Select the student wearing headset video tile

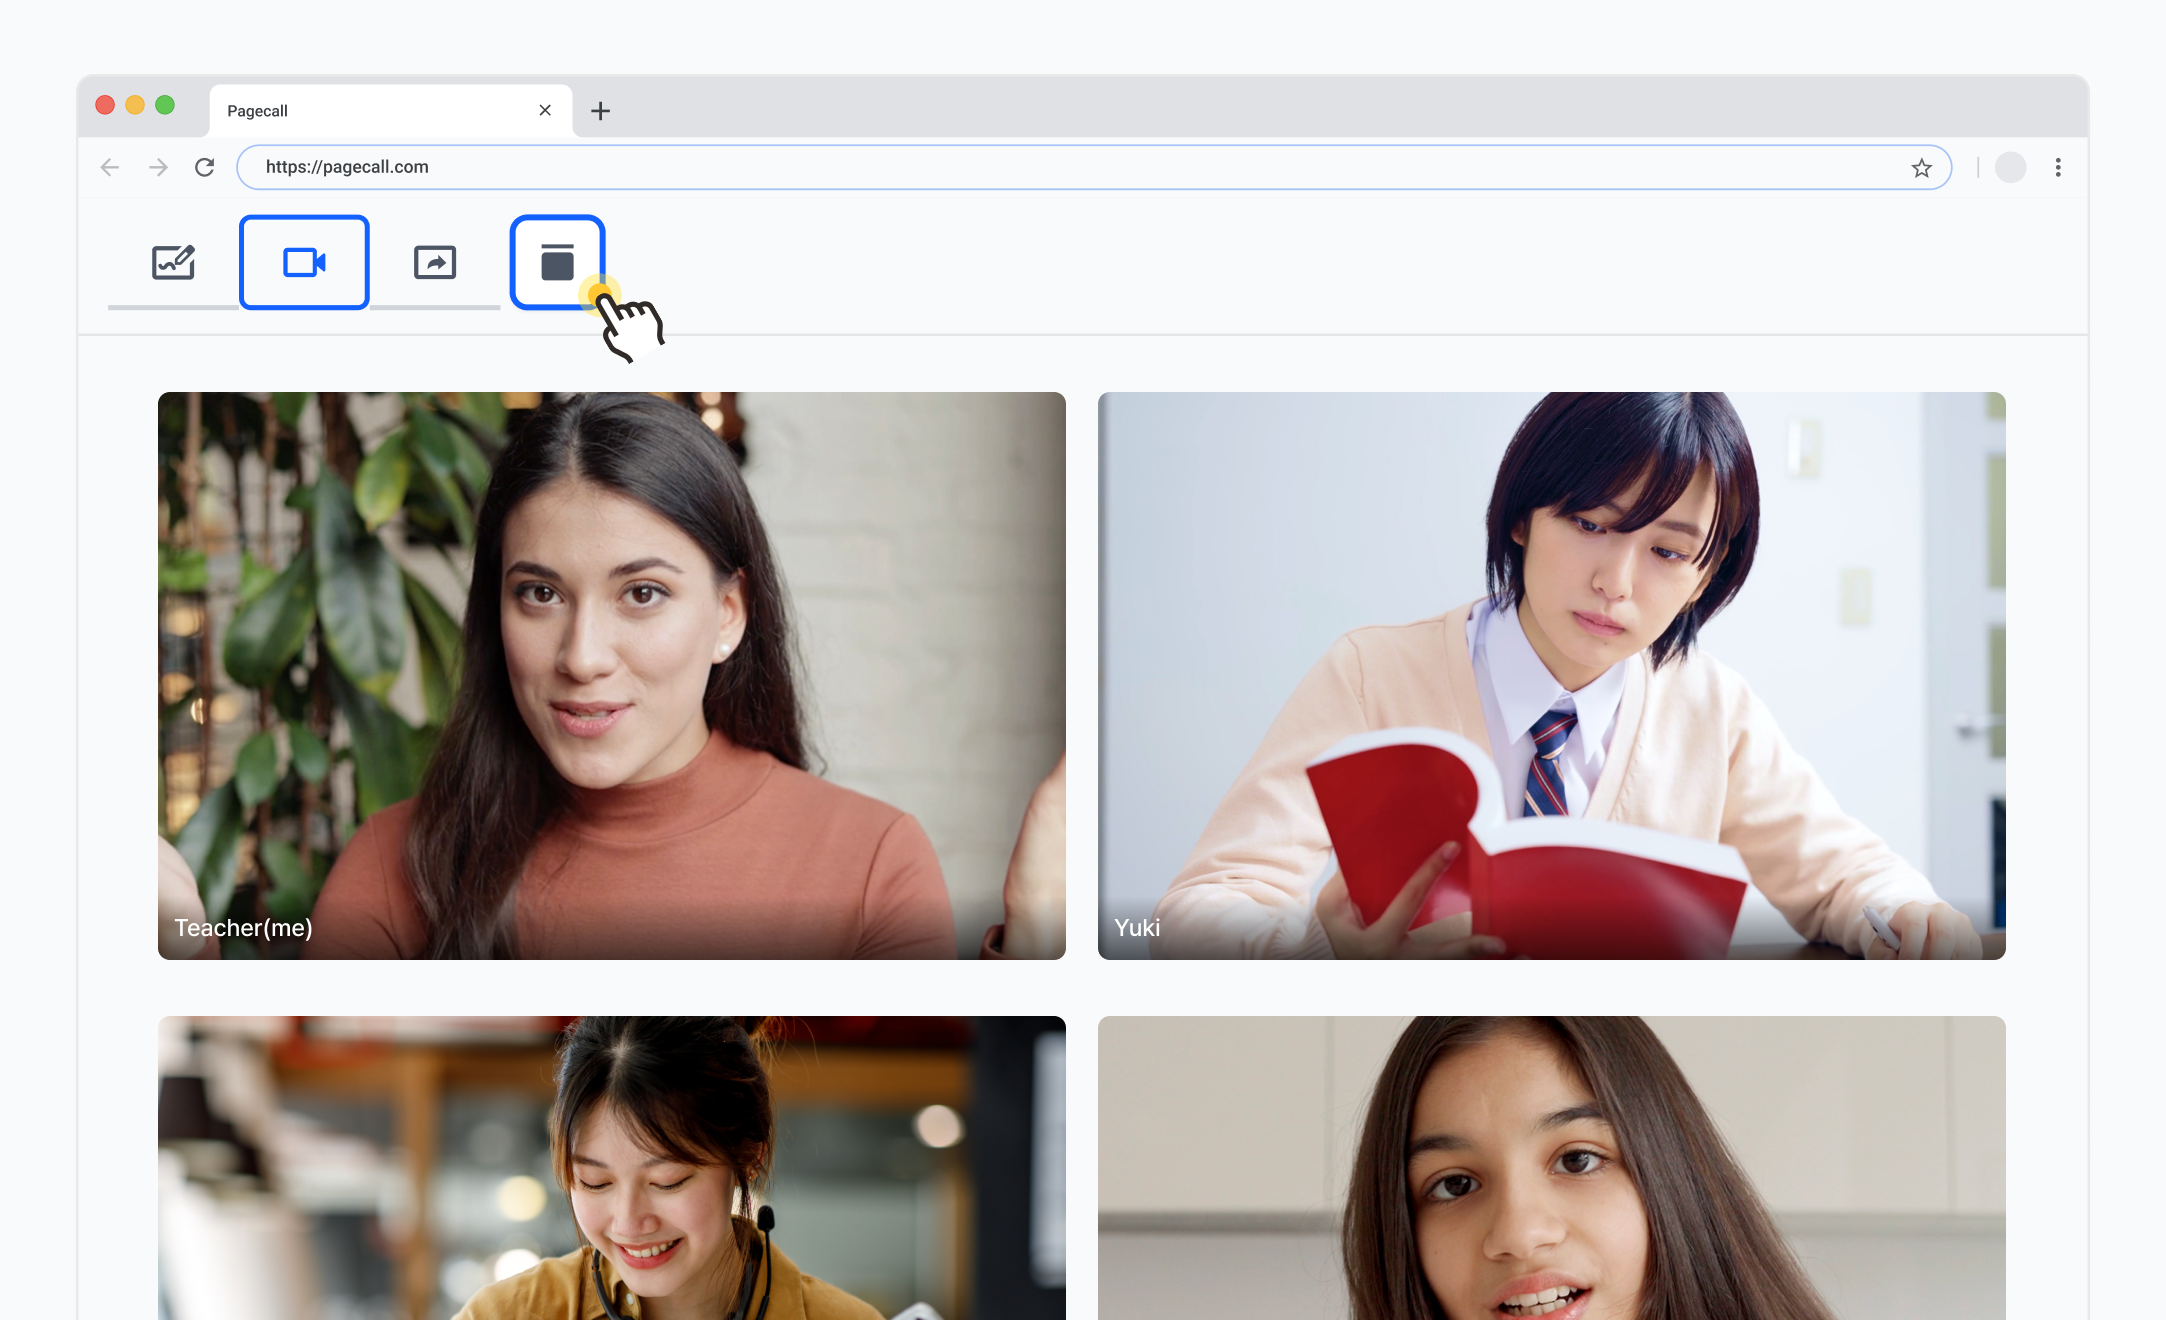(612, 1168)
